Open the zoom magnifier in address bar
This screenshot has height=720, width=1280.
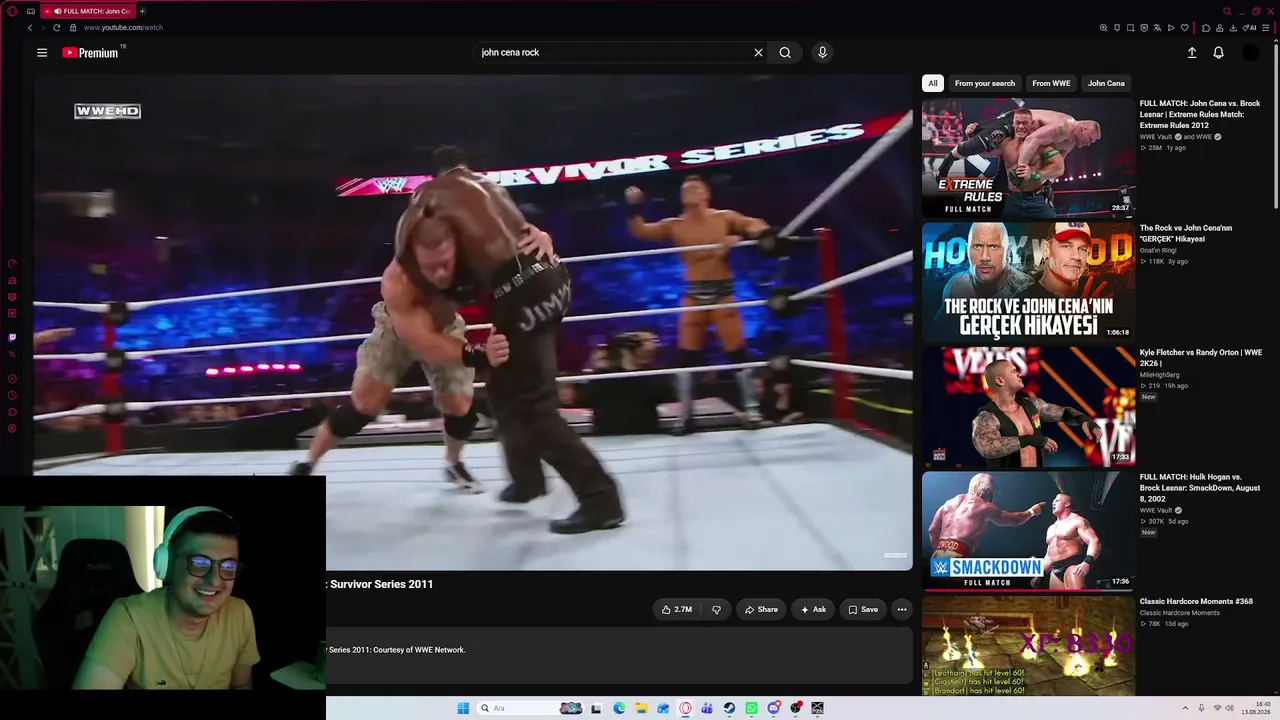(1103, 28)
